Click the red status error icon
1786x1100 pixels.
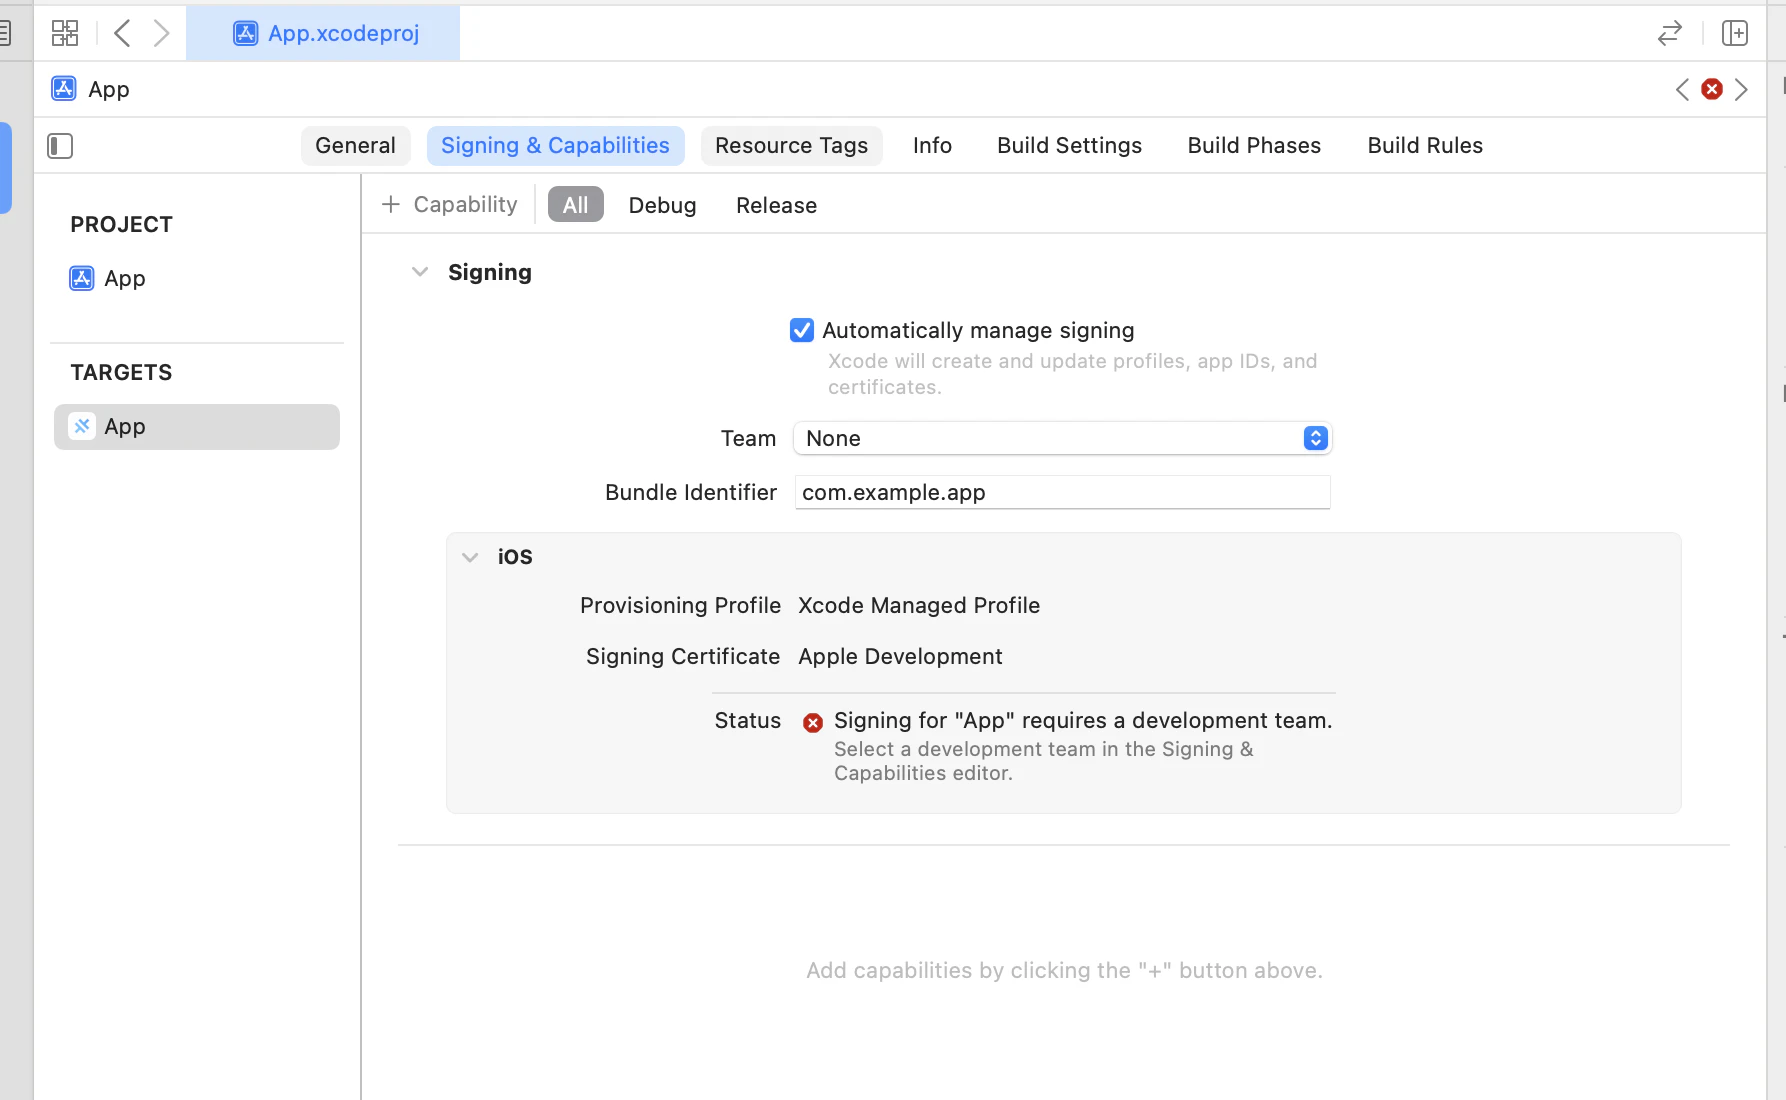(x=813, y=722)
